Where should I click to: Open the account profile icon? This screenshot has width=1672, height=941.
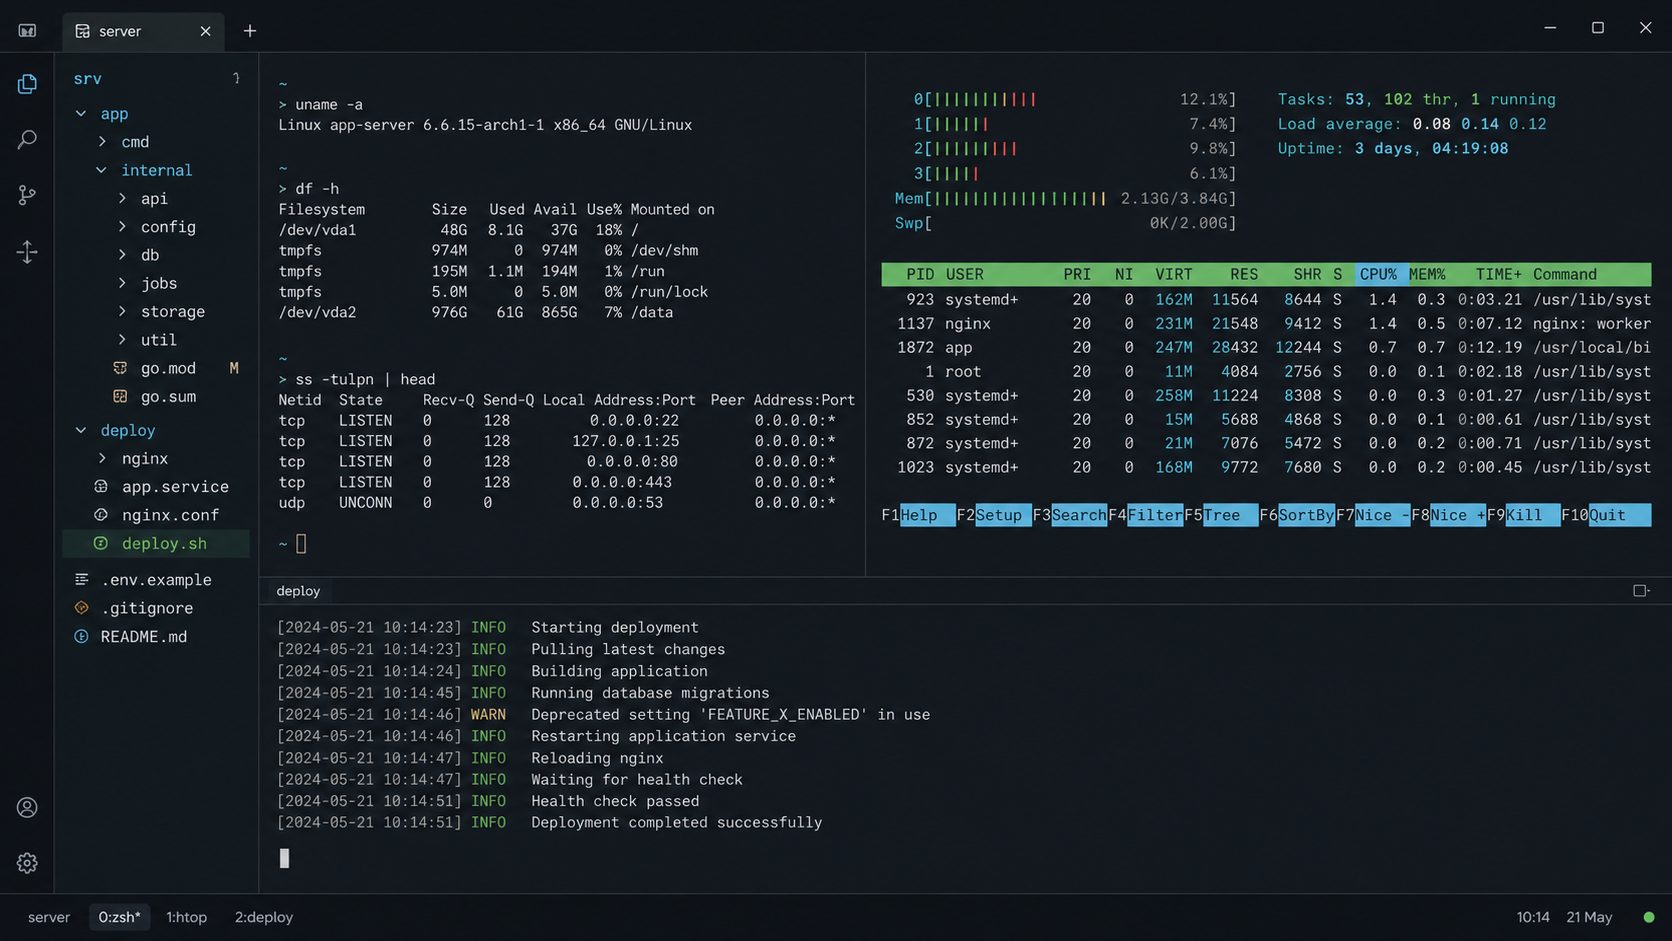(27, 807)
